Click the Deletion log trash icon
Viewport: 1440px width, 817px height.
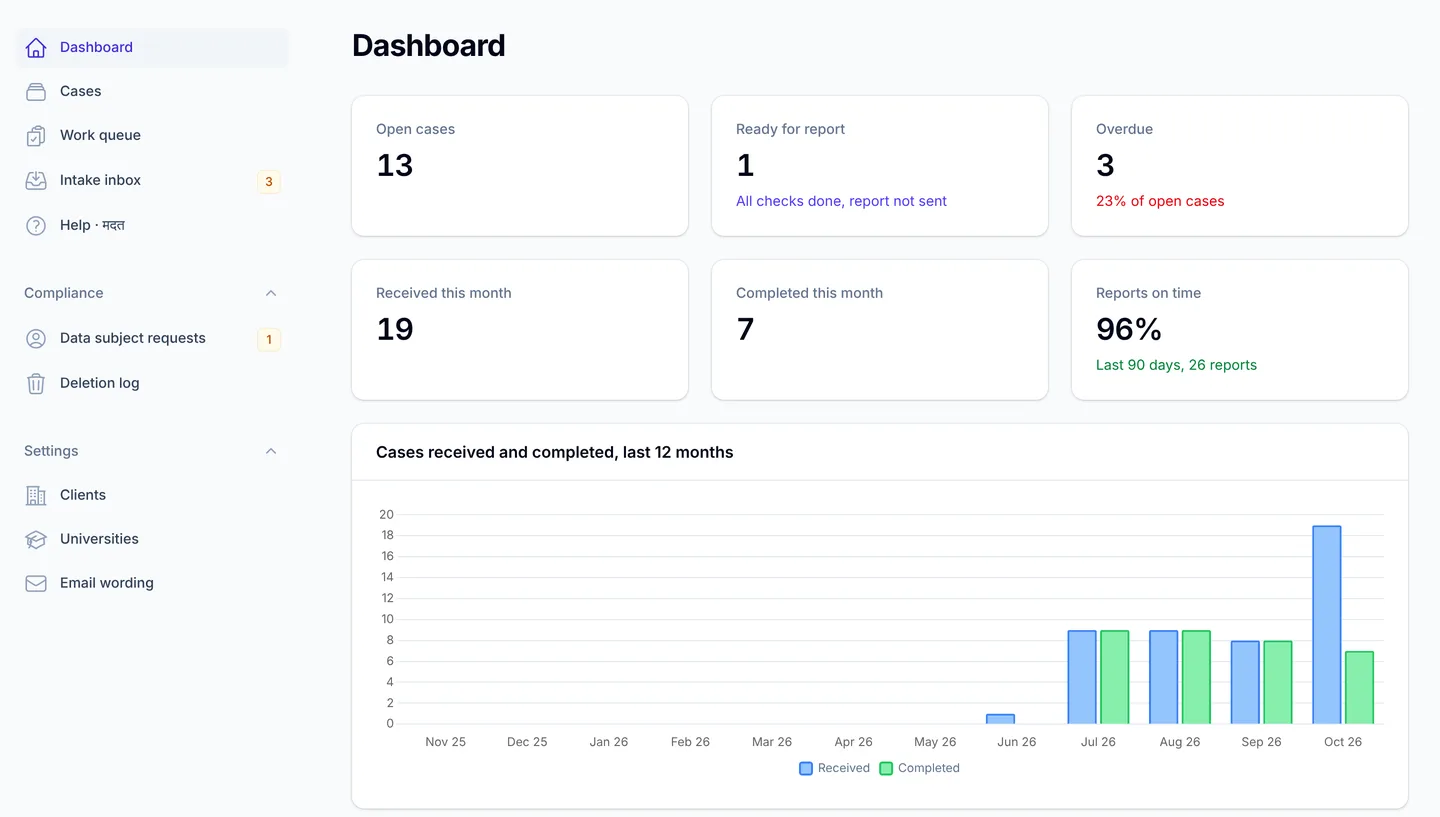coord(36,383)
